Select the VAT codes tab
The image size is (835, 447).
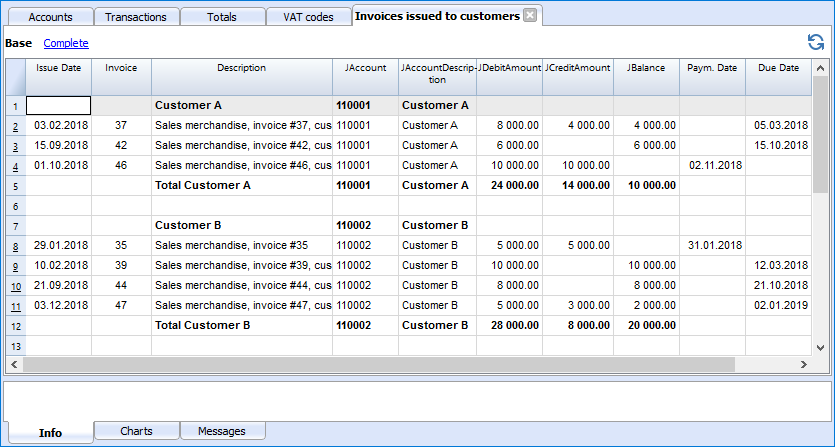(x=308, y=17)
